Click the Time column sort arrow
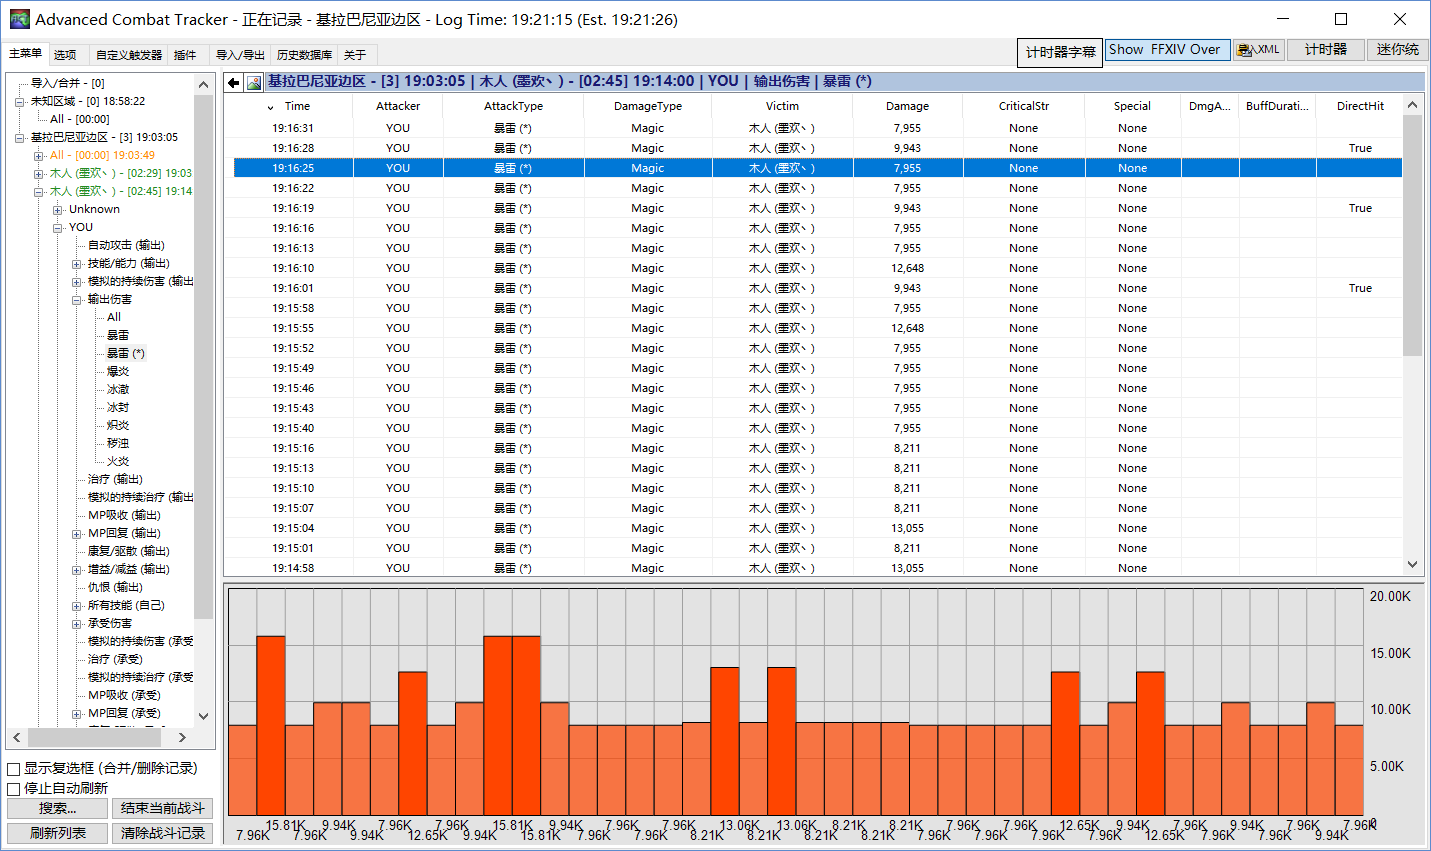1431x851 pixels. pos(270,107)
